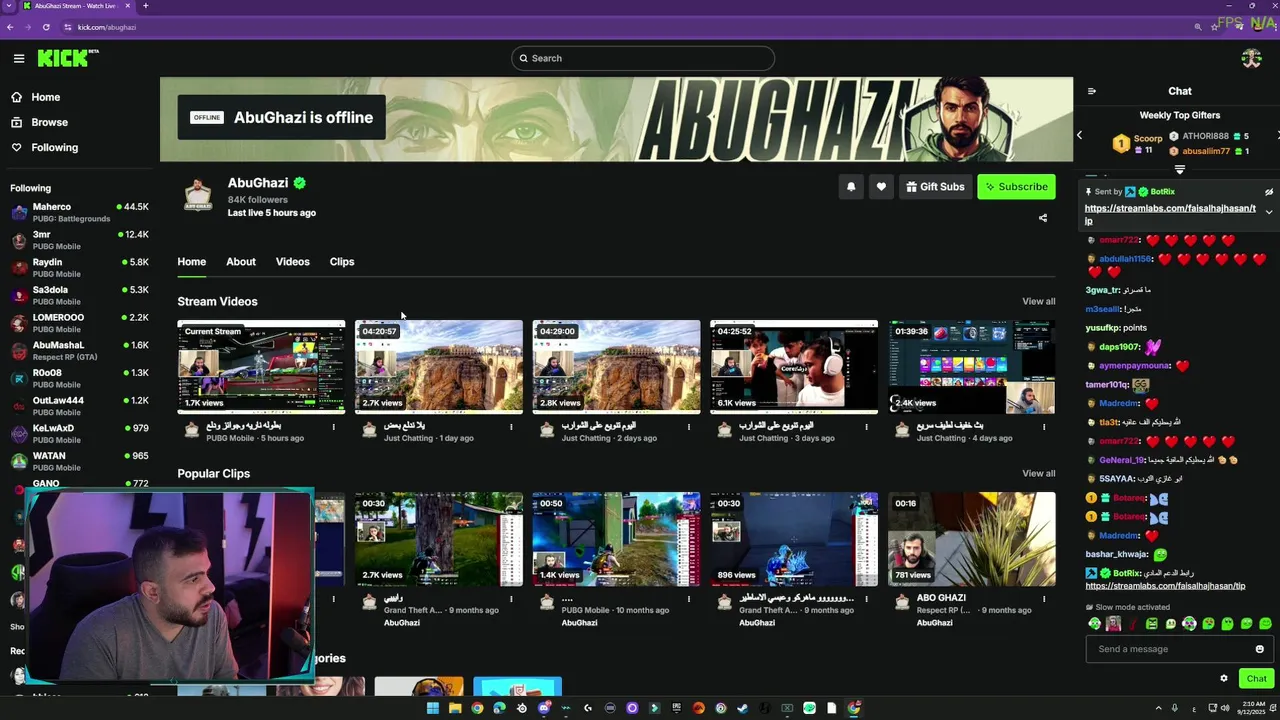Click the Search box
Screen dimensions: 1280x720
643,58
